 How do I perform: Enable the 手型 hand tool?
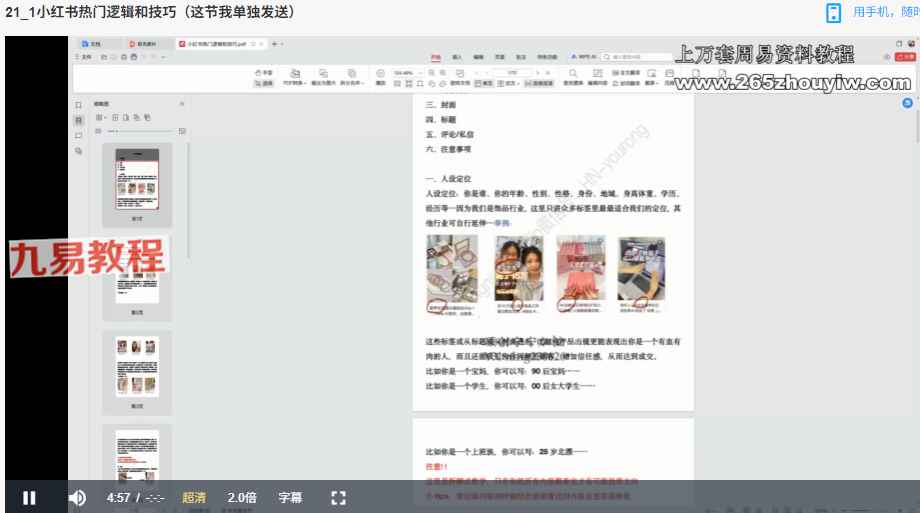coord(264,73)
